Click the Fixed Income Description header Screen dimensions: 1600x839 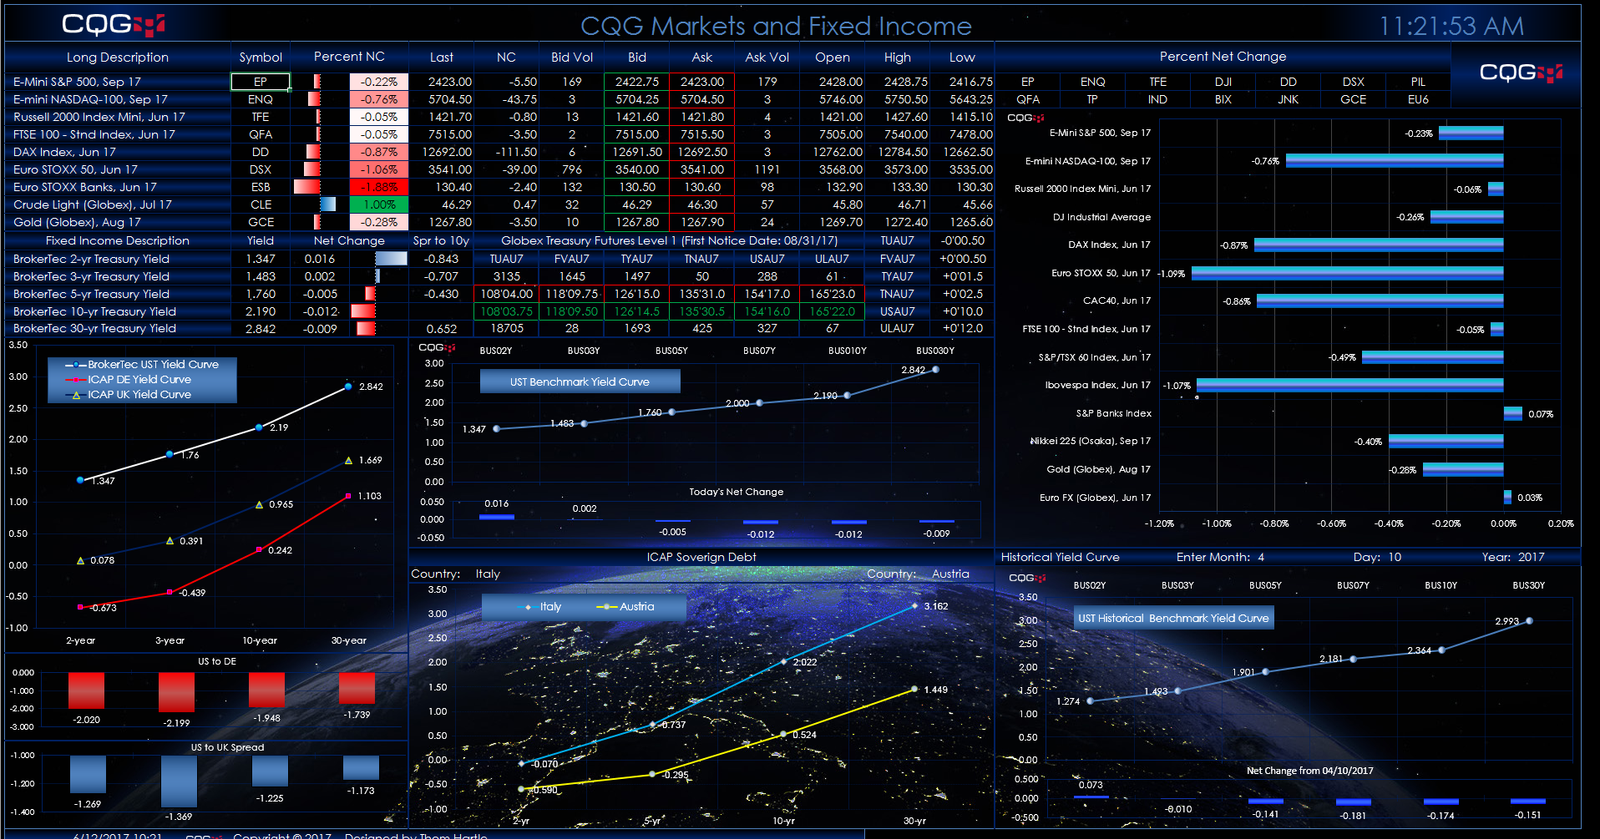(x=117, y=240)
